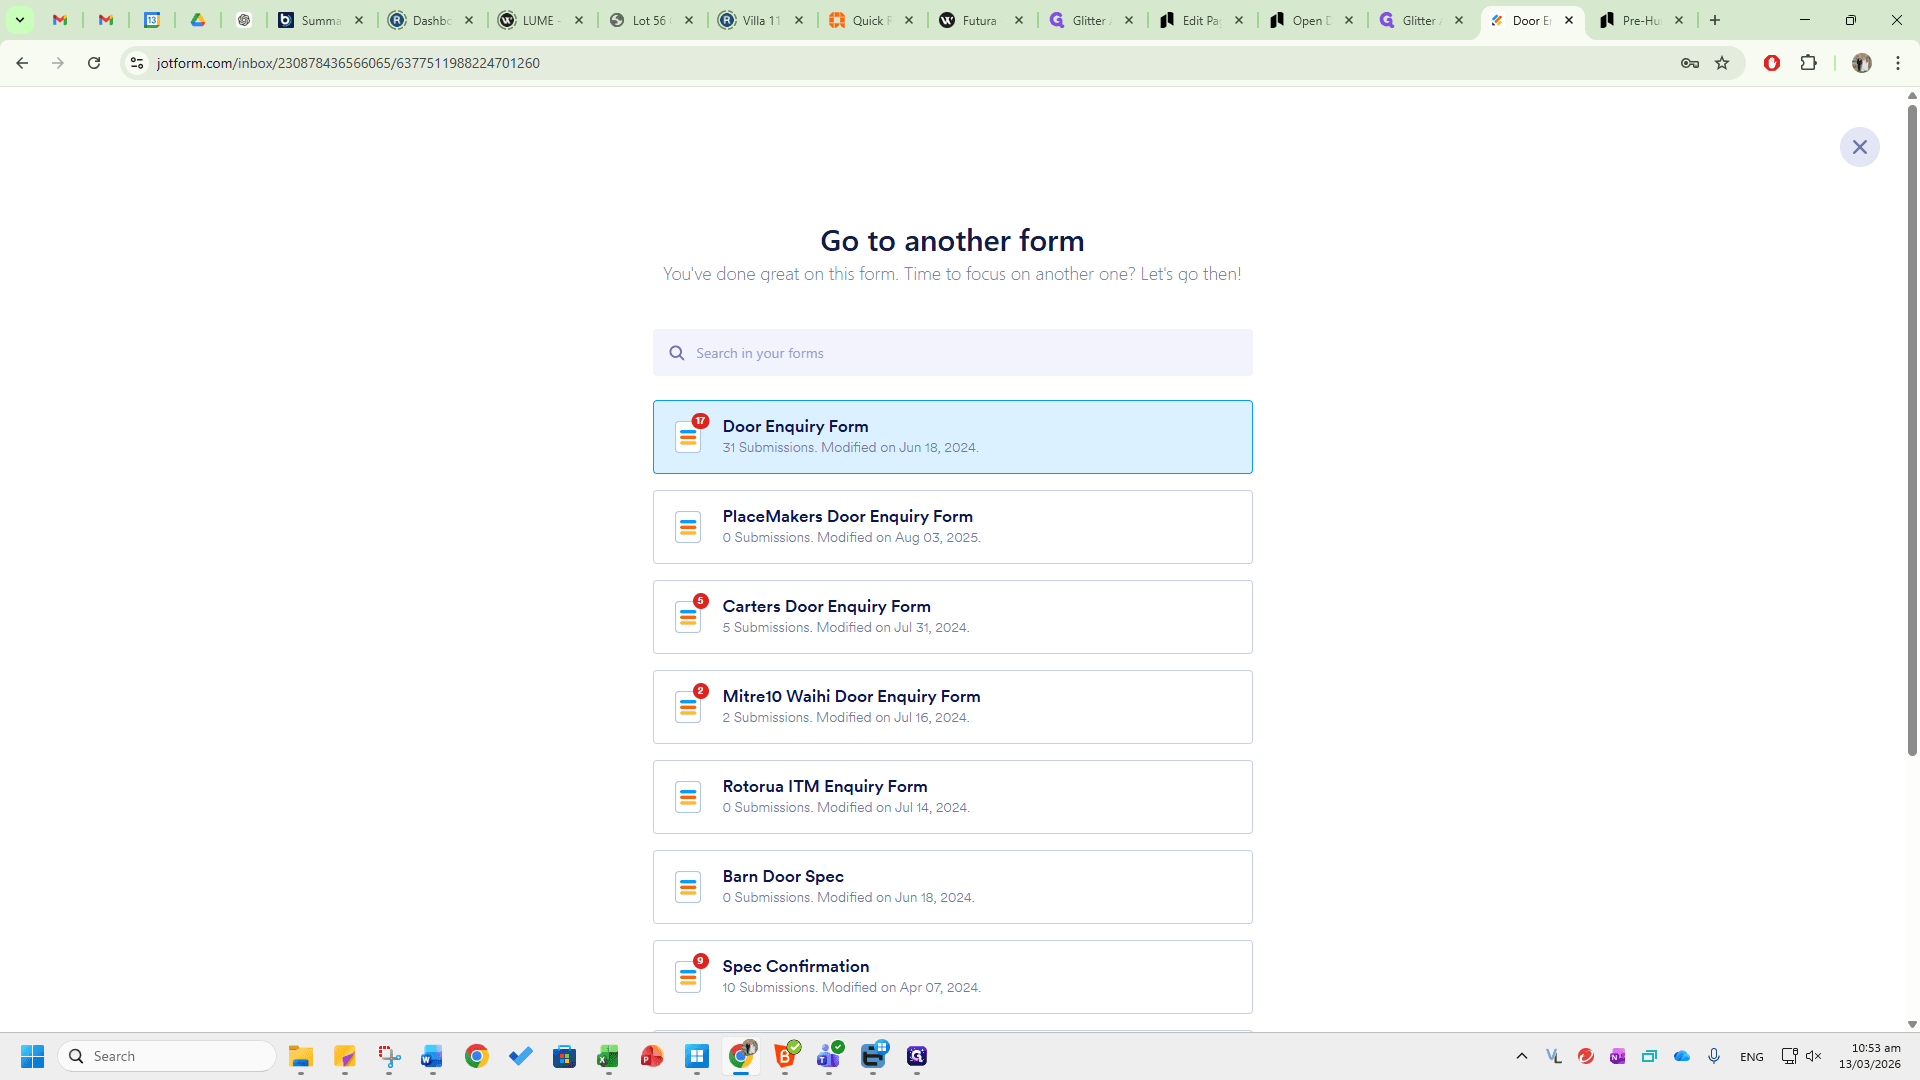Expand the tab search dropdown arrow
The image size is (1920, 1080).
20,20
